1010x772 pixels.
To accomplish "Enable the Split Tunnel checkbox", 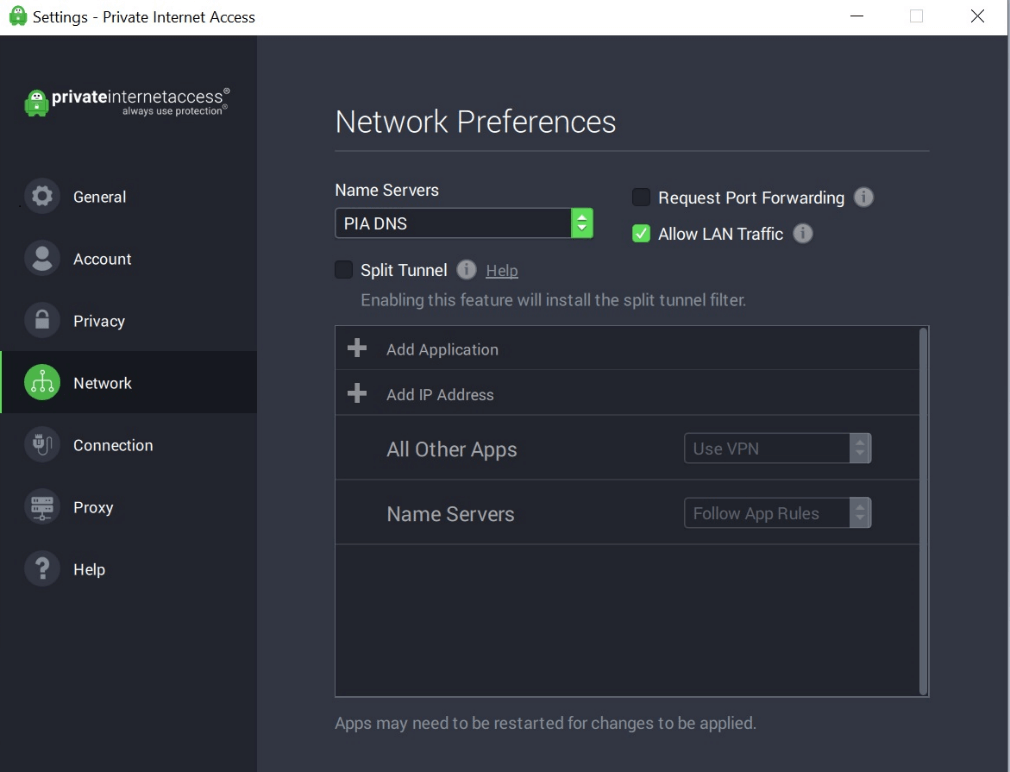I will click(x=344, y=269).
